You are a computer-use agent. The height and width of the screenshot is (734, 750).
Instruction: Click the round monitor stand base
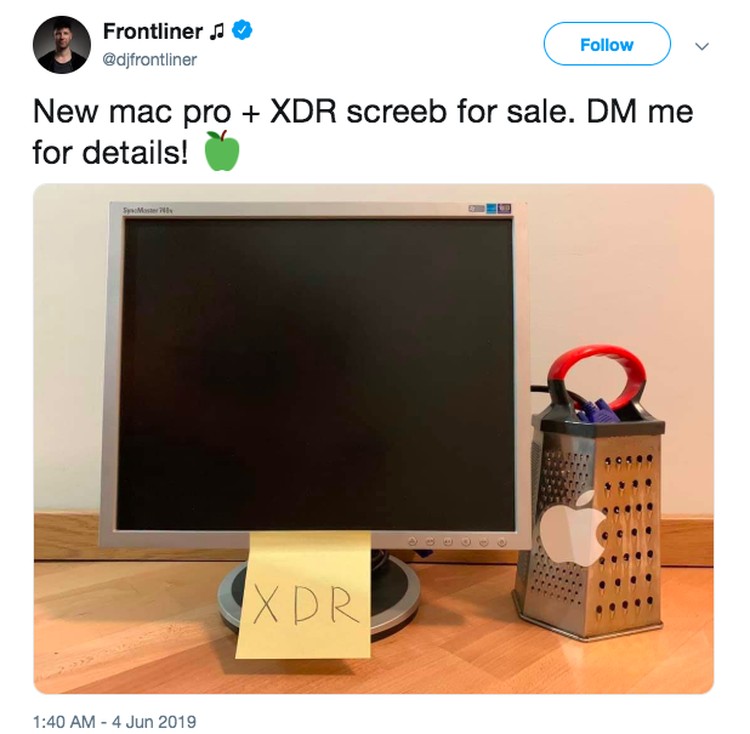[x=319, y=595]
